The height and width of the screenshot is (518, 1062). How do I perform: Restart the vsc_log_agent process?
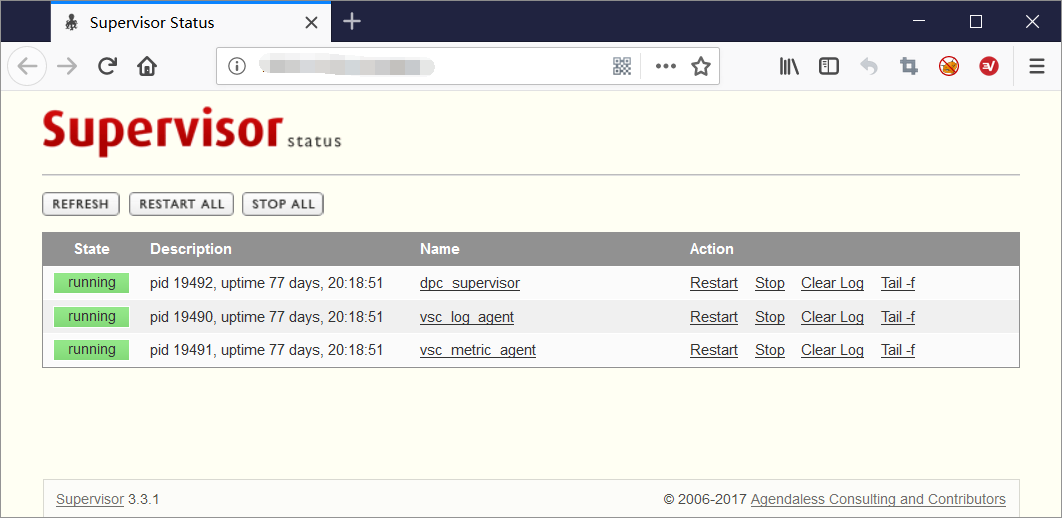[714, 317]
